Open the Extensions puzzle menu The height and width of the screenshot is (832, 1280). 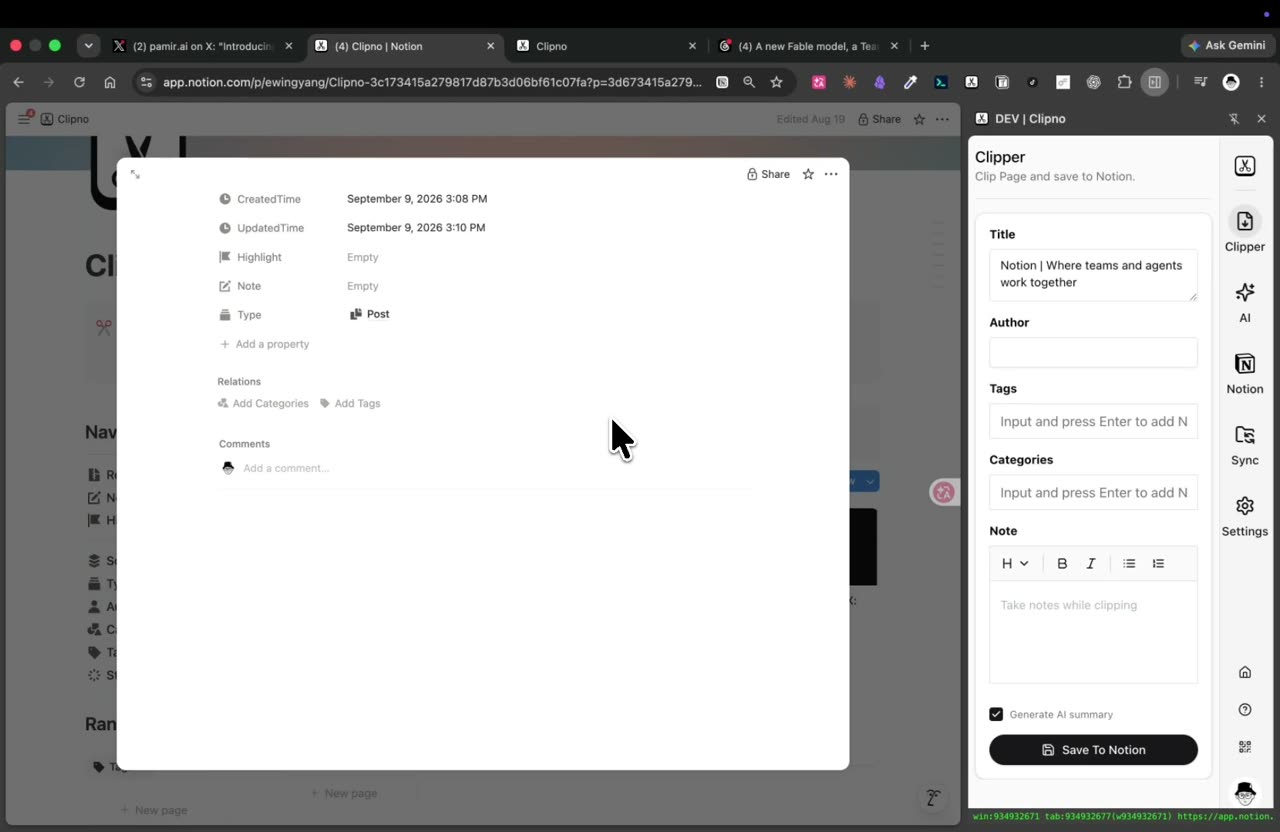[1124, 82]
